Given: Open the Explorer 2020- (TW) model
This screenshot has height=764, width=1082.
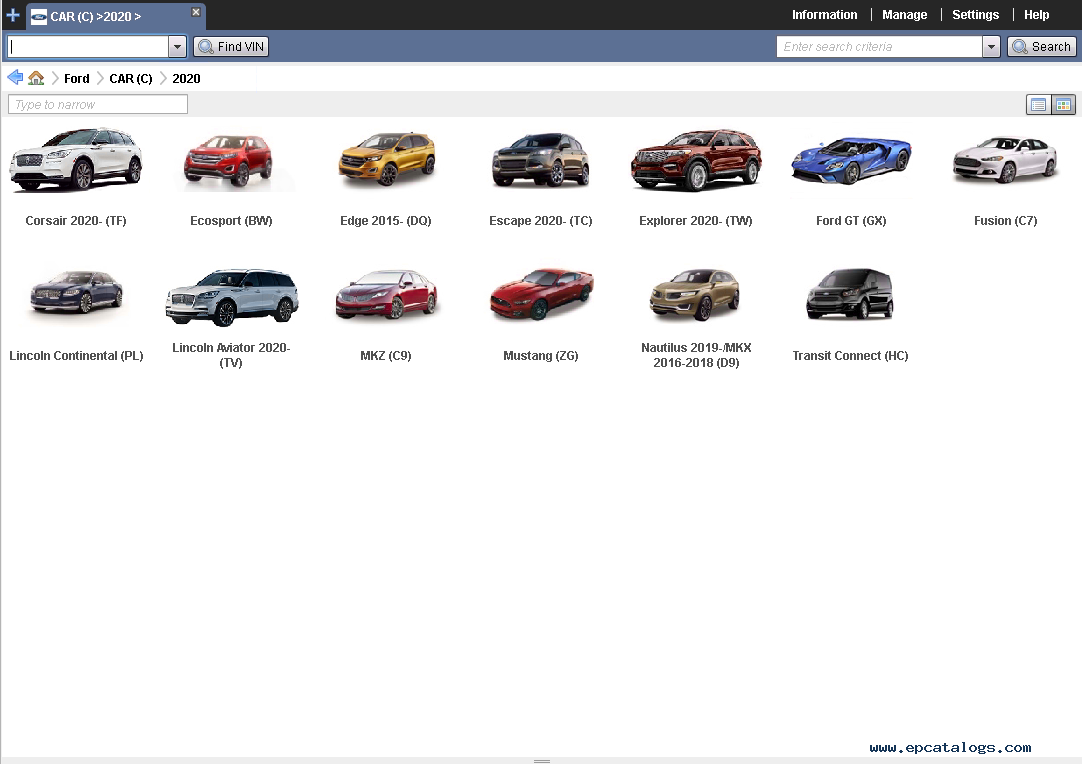Looking at the screenshot, I should click(x=696, y=161).
